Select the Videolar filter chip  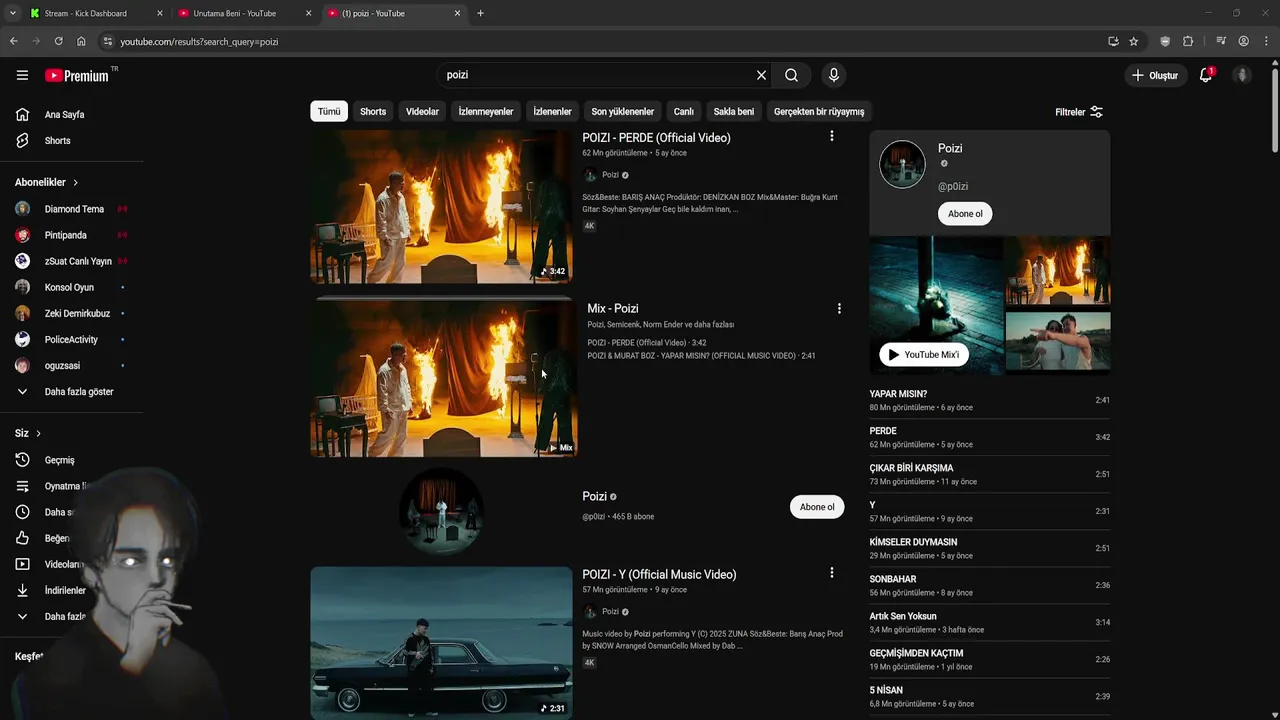pos(422,112)
